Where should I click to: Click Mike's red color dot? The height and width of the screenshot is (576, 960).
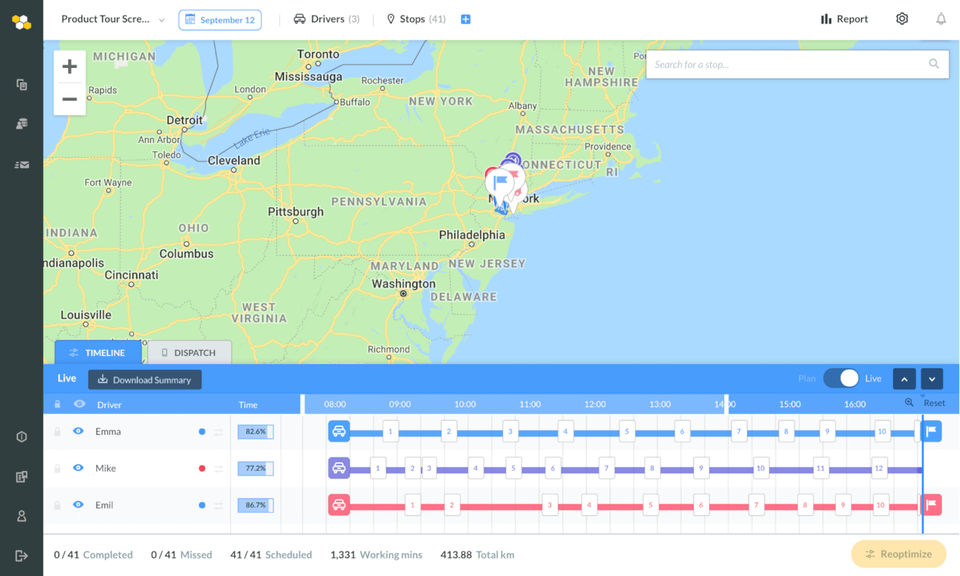[x=202, y=468]
